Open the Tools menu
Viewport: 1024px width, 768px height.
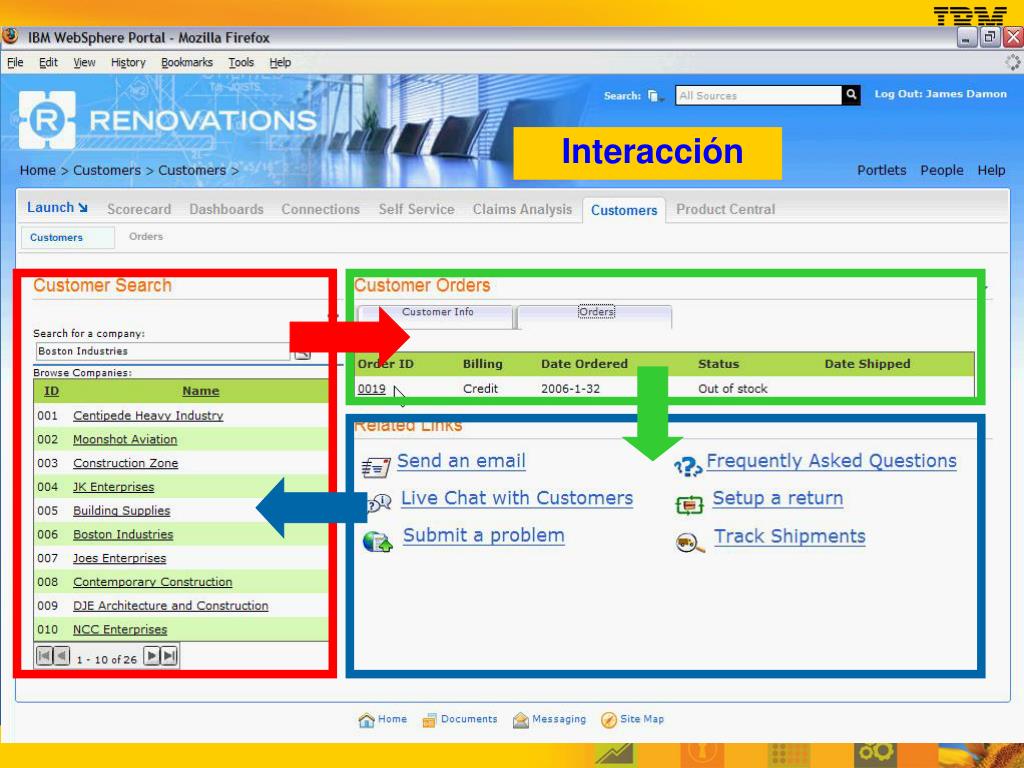click(x=241, y=62)
